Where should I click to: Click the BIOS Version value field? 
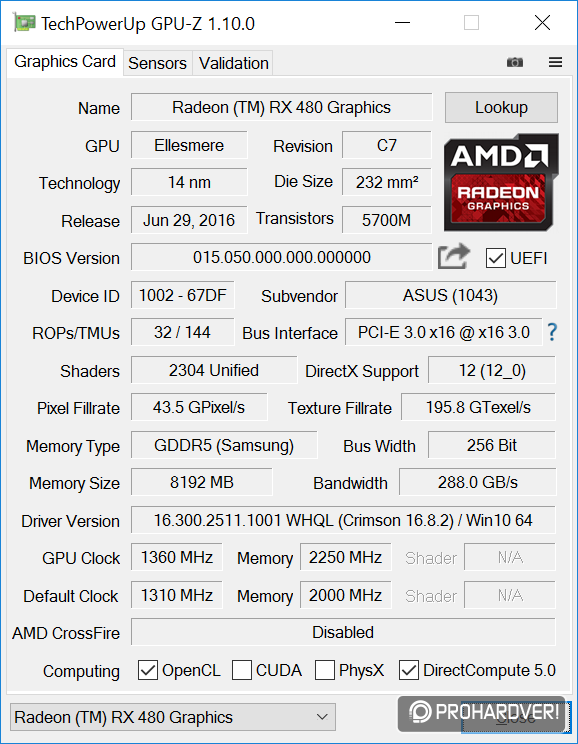281,257
